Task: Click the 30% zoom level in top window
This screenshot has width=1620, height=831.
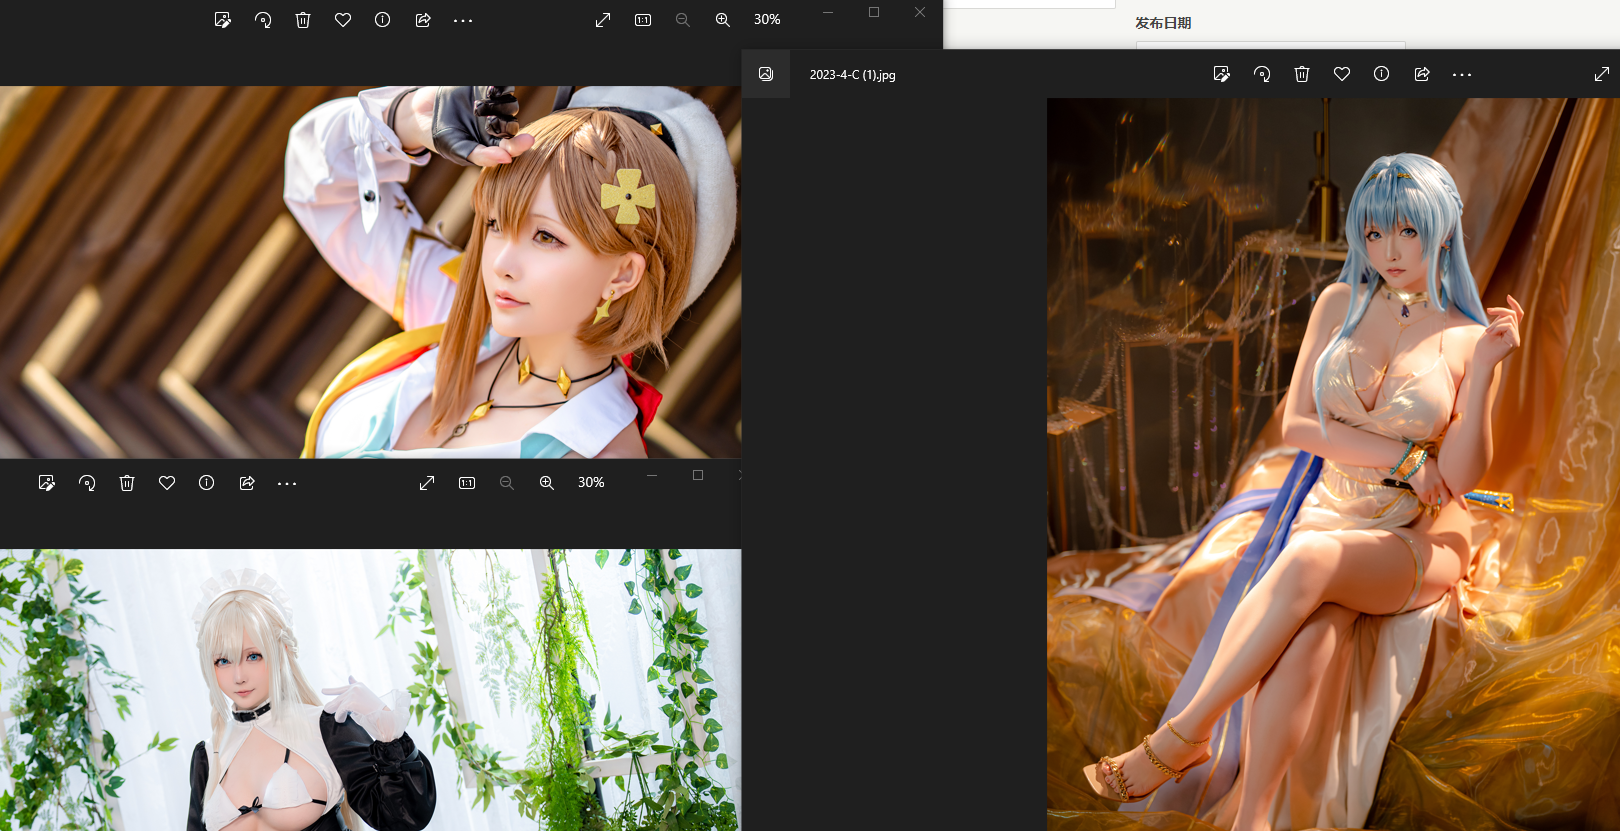Action: (767, 20)
